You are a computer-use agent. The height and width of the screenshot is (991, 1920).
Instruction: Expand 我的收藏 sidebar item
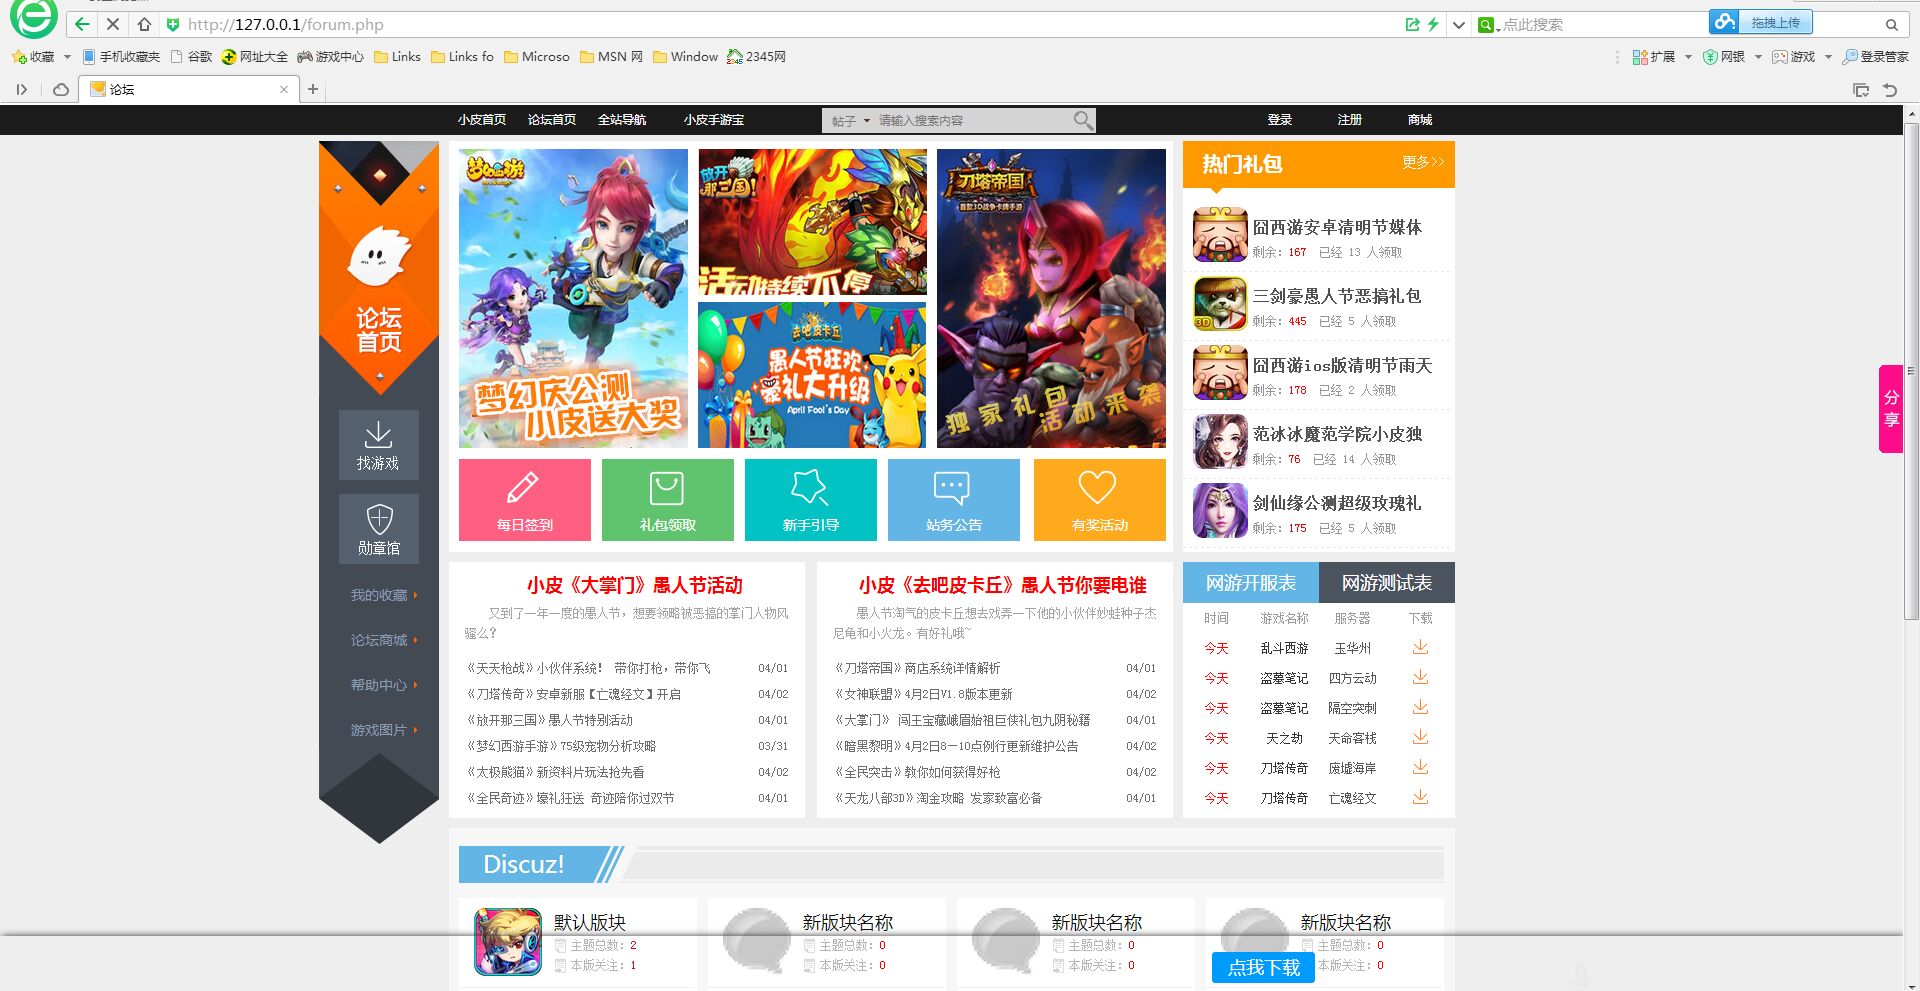[384, 595]
